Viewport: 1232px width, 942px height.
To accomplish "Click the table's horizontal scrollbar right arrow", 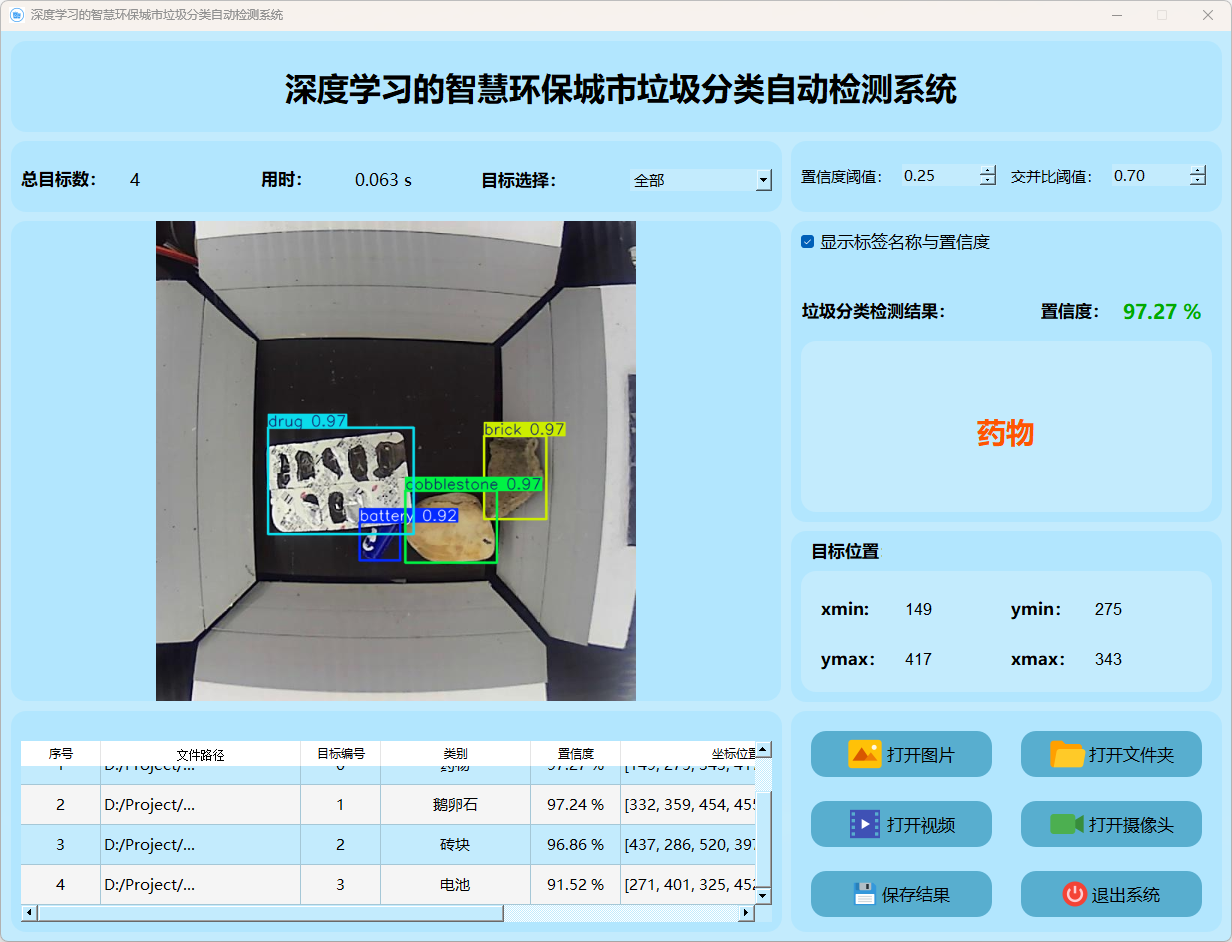I will (x=745, y=913).
